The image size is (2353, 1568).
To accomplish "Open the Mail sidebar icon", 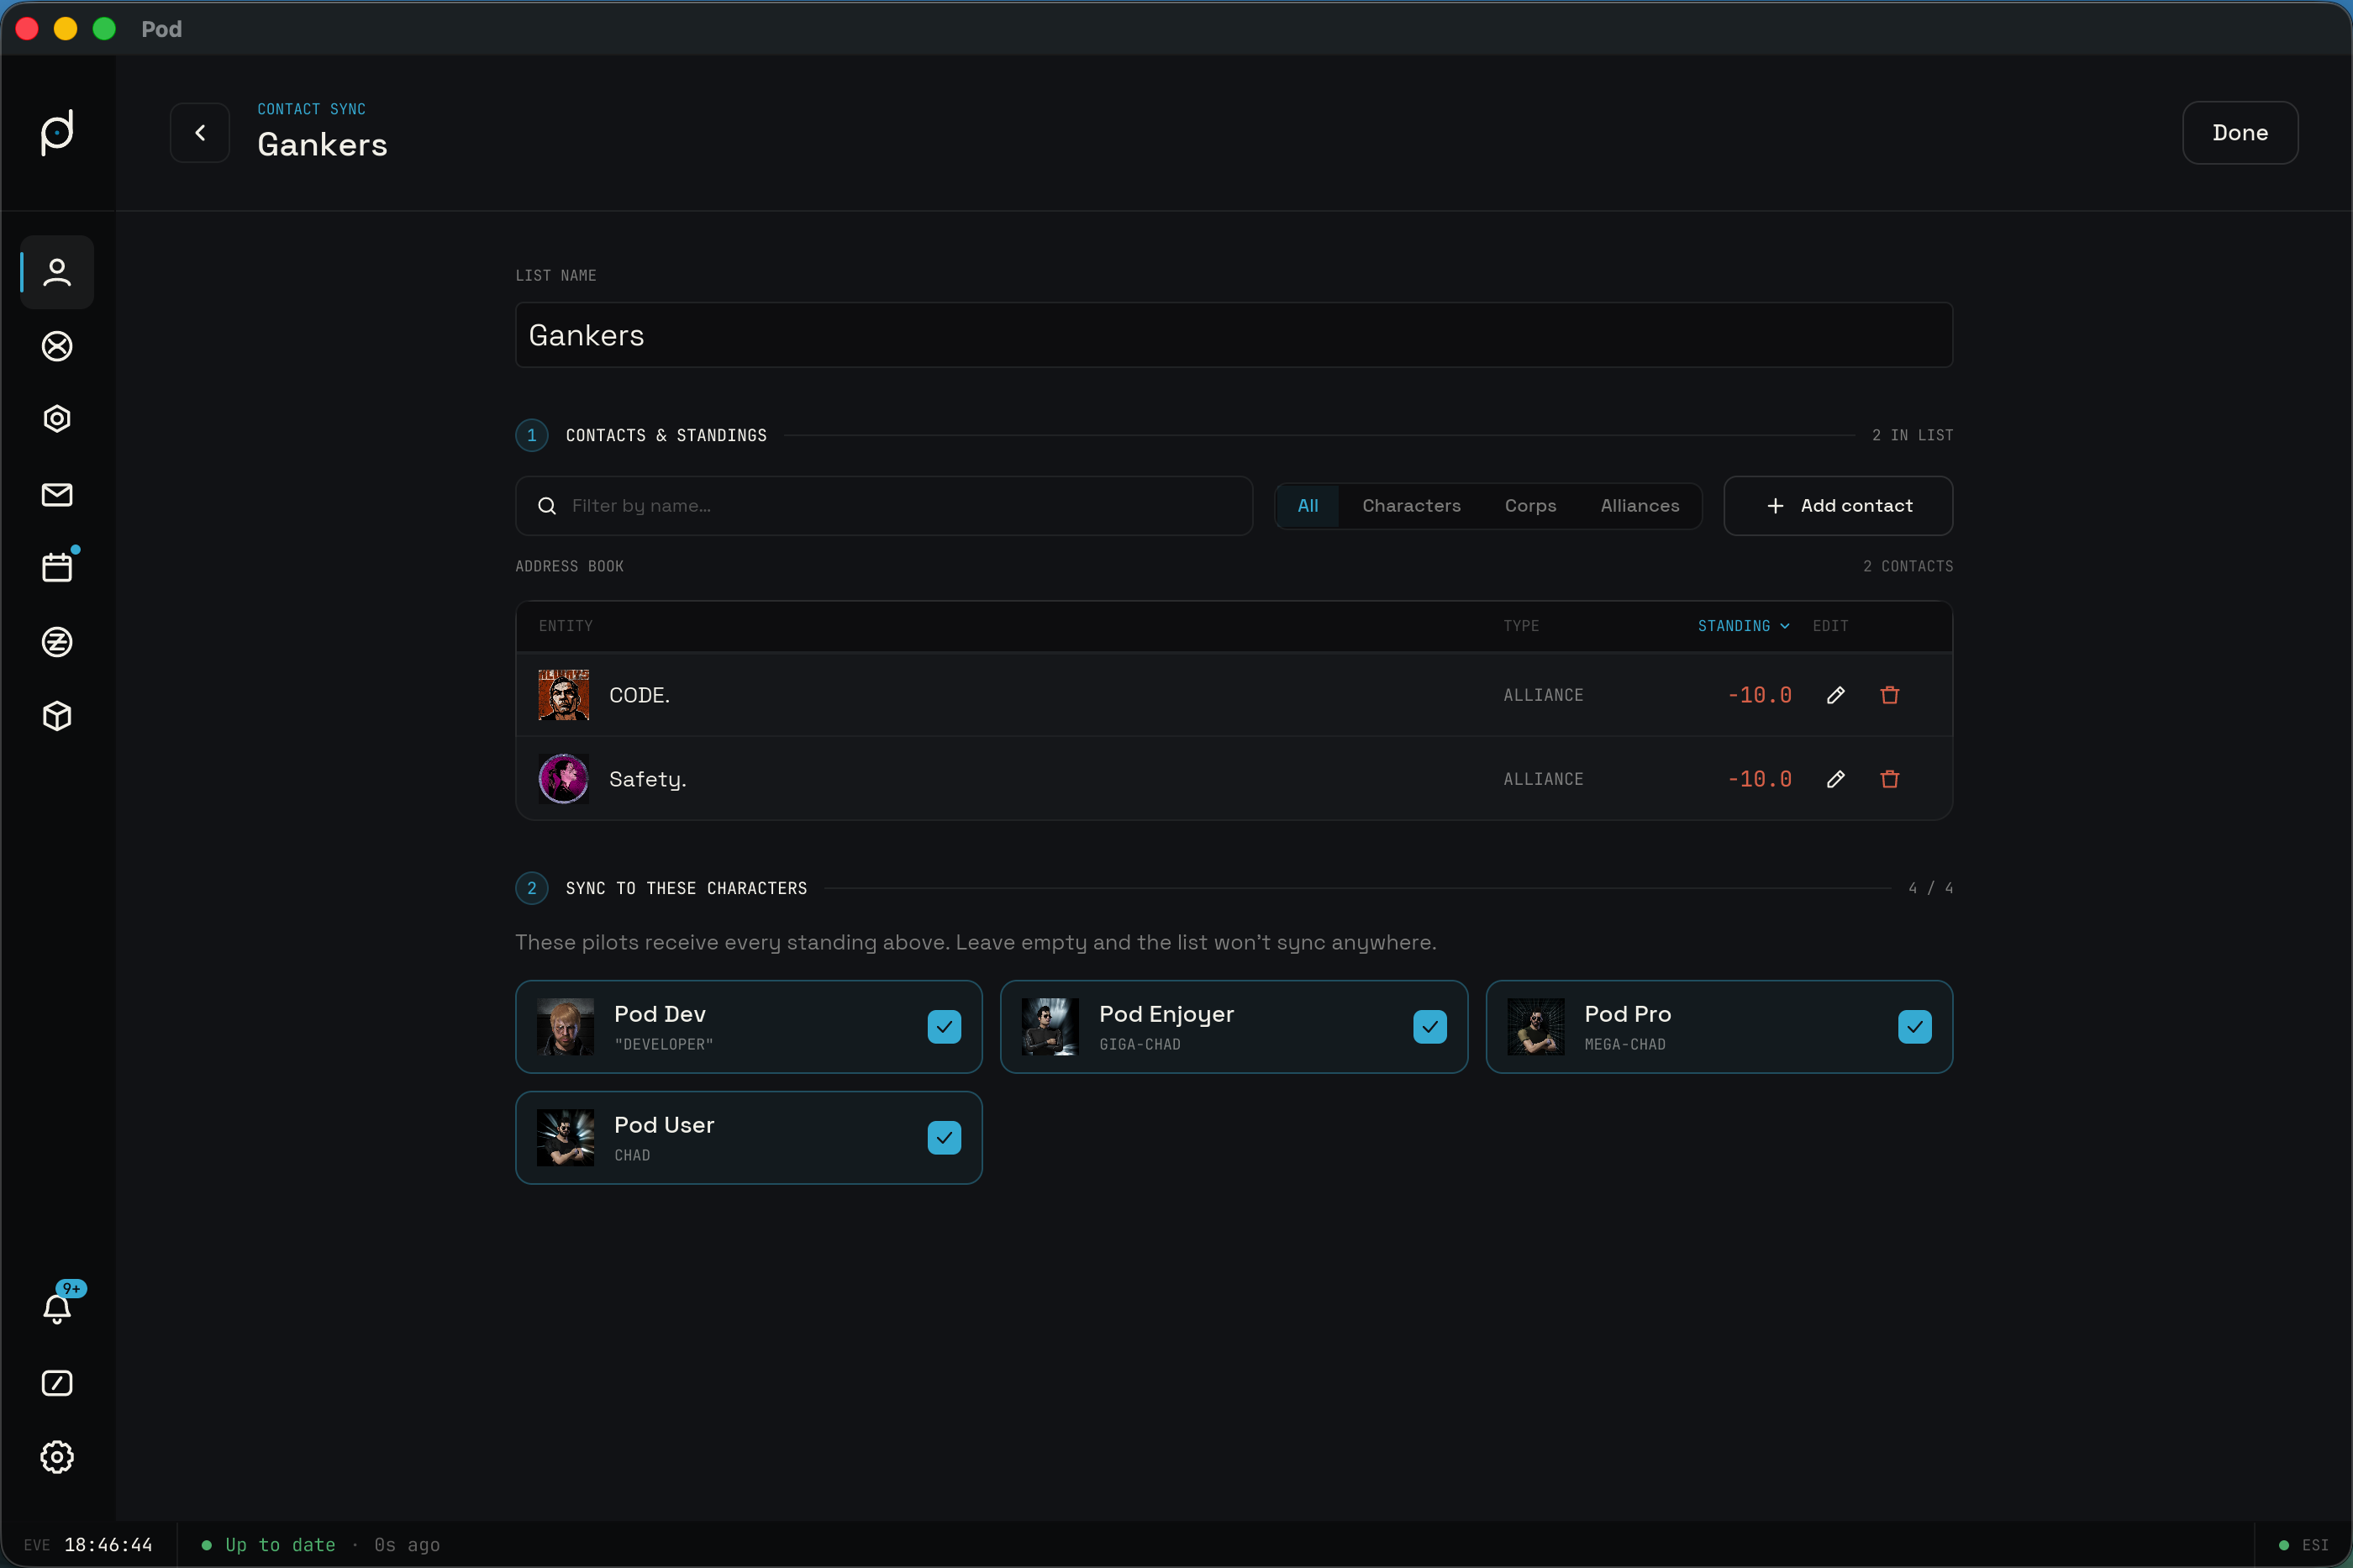I will point(57,494).
